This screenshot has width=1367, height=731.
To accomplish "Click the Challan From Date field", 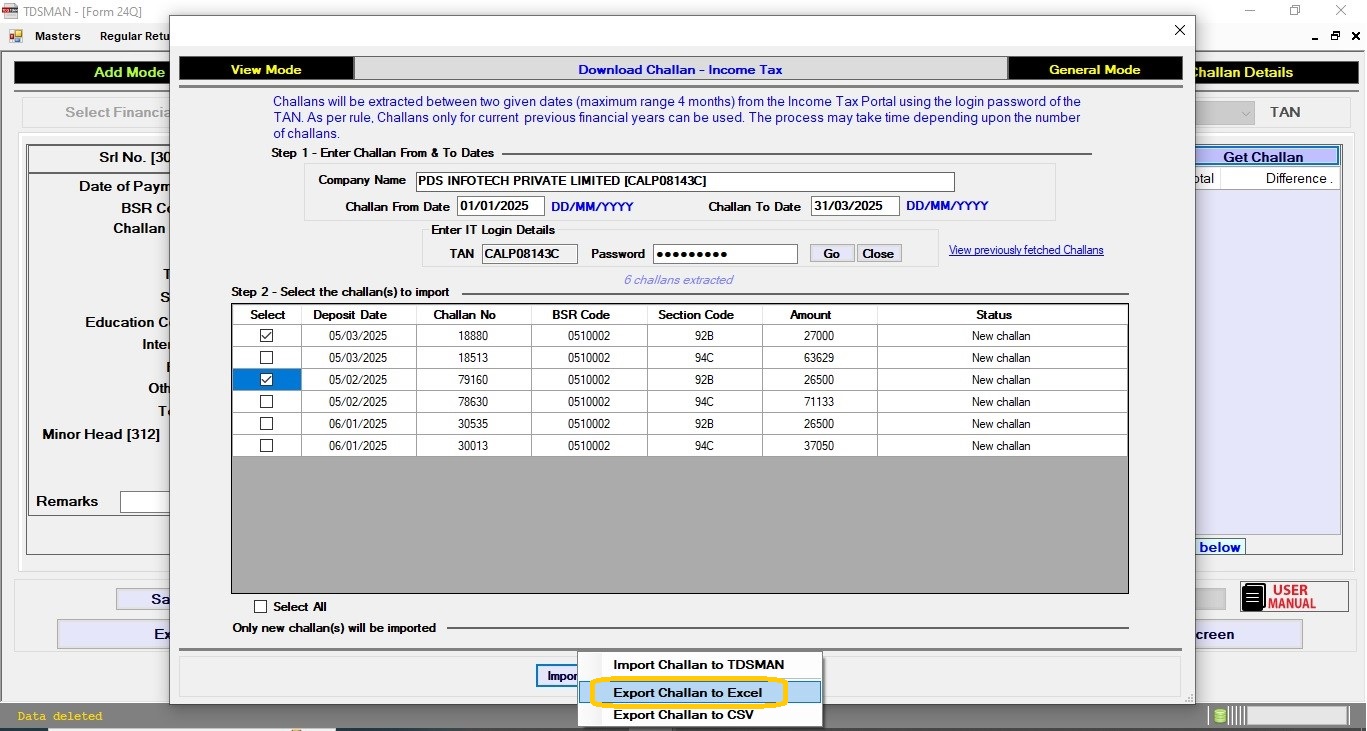I will coord(500,206).
